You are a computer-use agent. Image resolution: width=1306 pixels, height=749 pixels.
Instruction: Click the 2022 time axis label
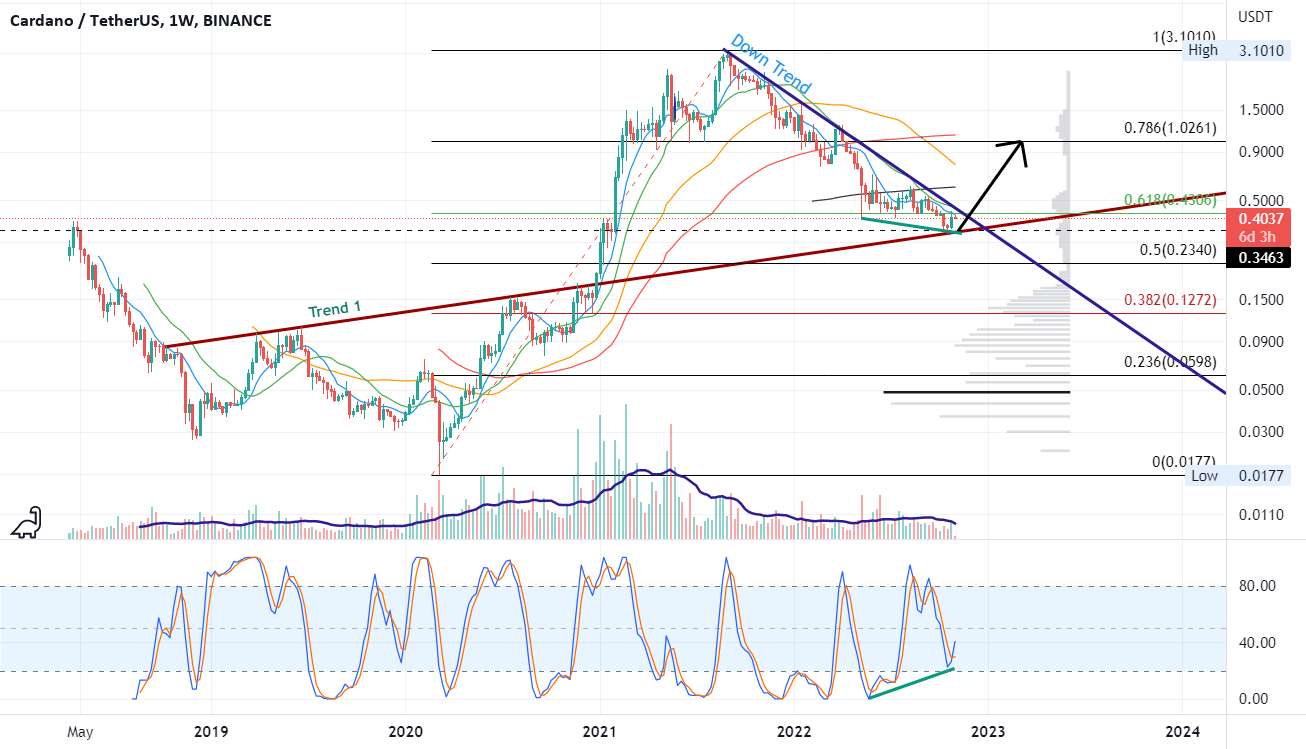click(x=794, y=731)
